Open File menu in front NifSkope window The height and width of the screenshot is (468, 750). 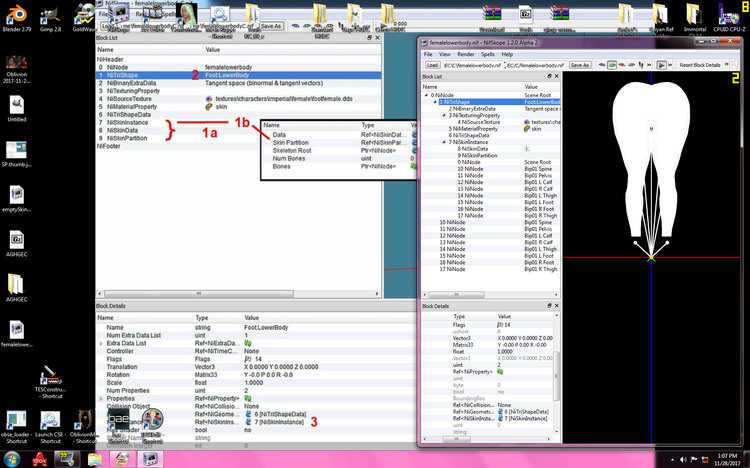coord(428,54)
